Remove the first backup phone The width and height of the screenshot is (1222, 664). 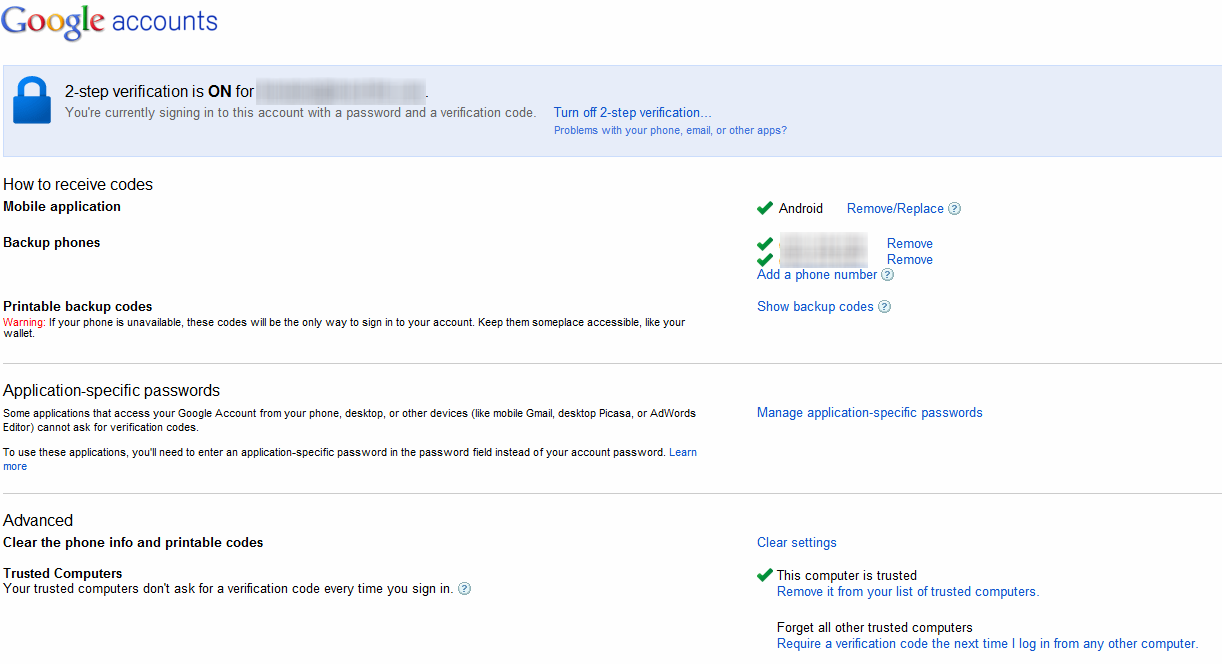pyautogui.click(x=909, y=243)
